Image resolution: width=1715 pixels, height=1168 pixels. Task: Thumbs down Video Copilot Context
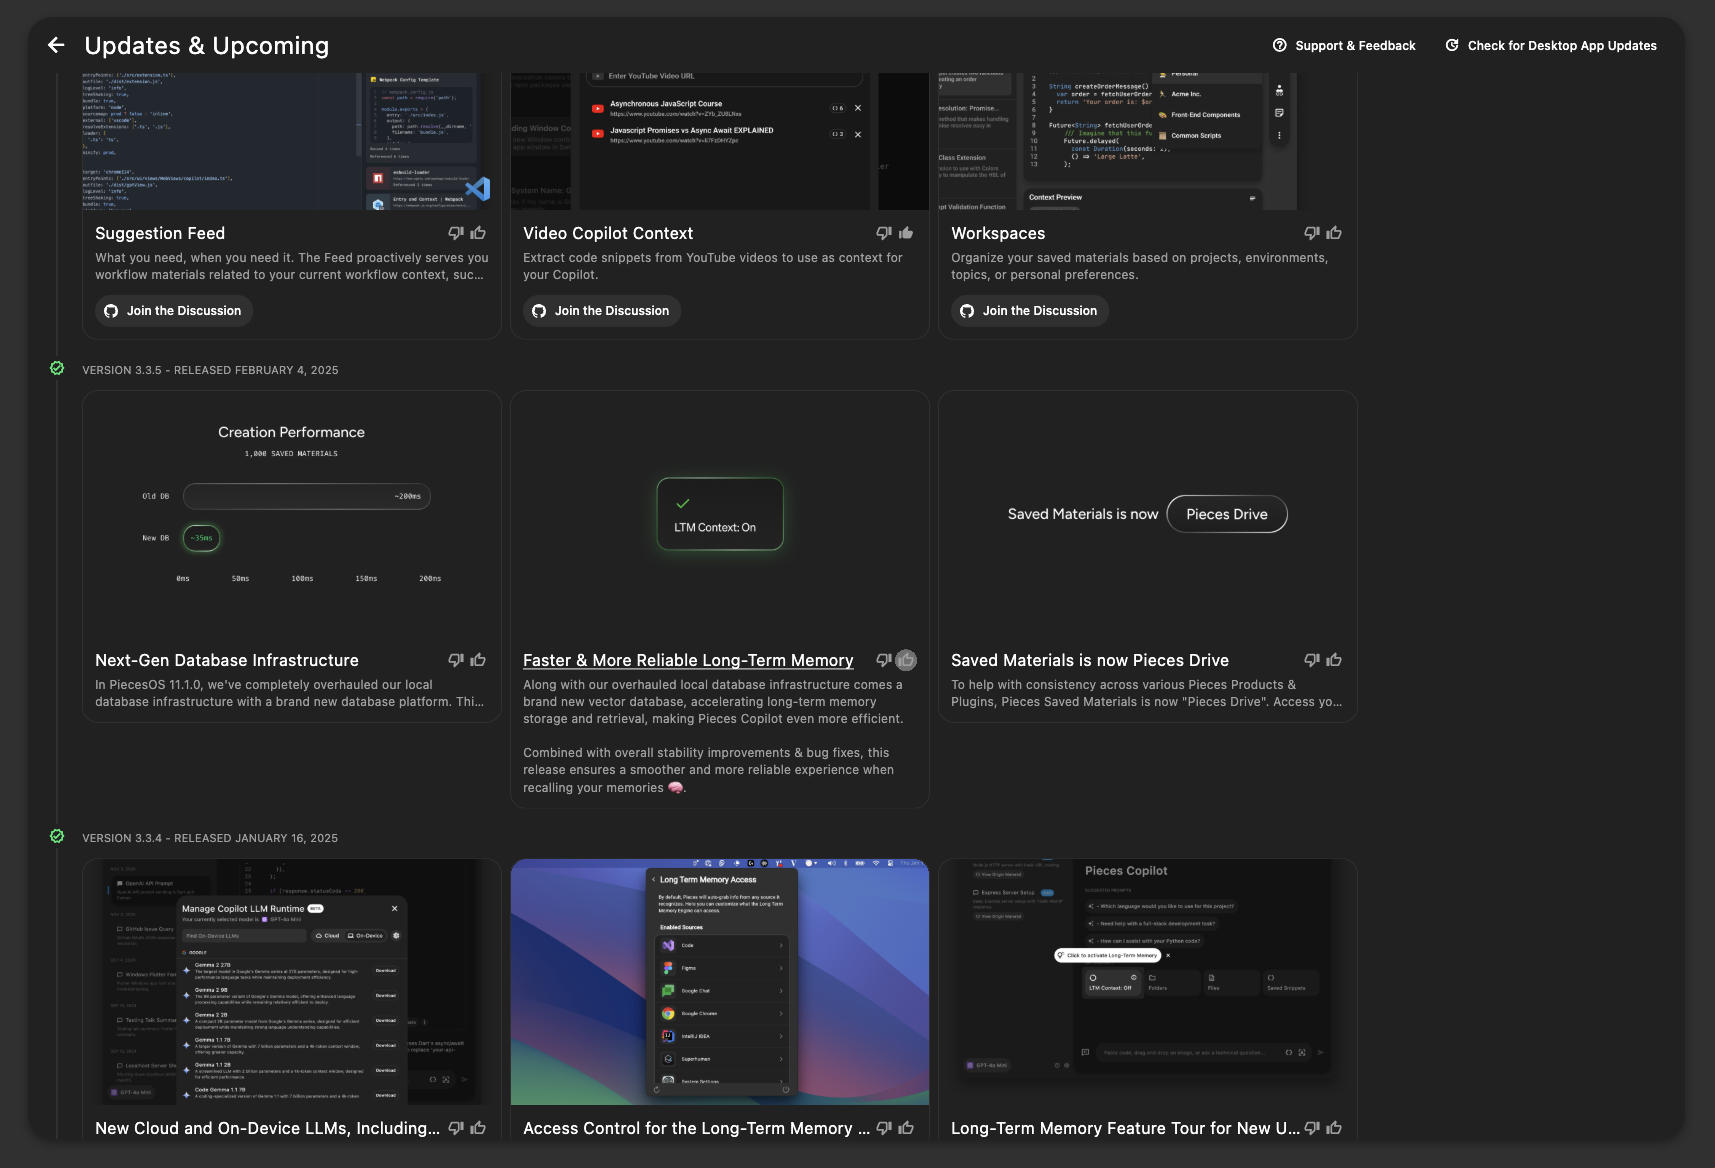[x=884, y=233]
